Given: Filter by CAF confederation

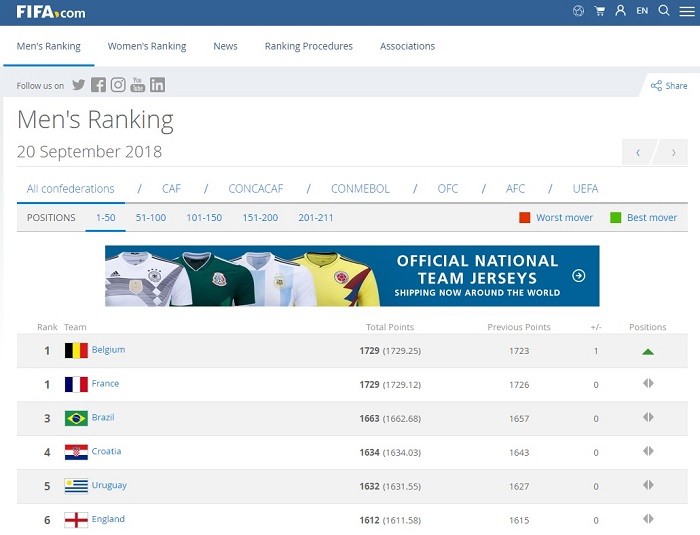Looking at the screenshot, I should point(171,189).
